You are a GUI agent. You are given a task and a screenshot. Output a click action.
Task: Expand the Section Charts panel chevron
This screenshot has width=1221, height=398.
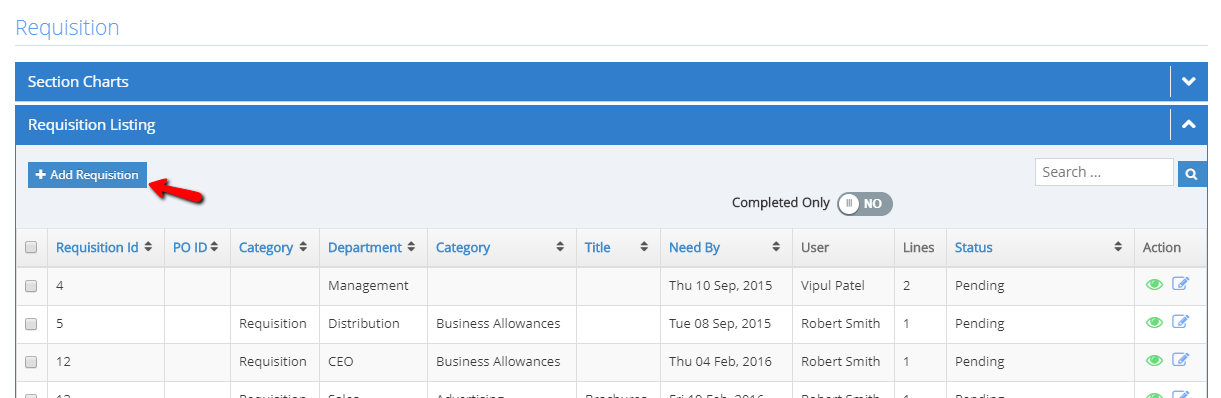click(1189, 81)
